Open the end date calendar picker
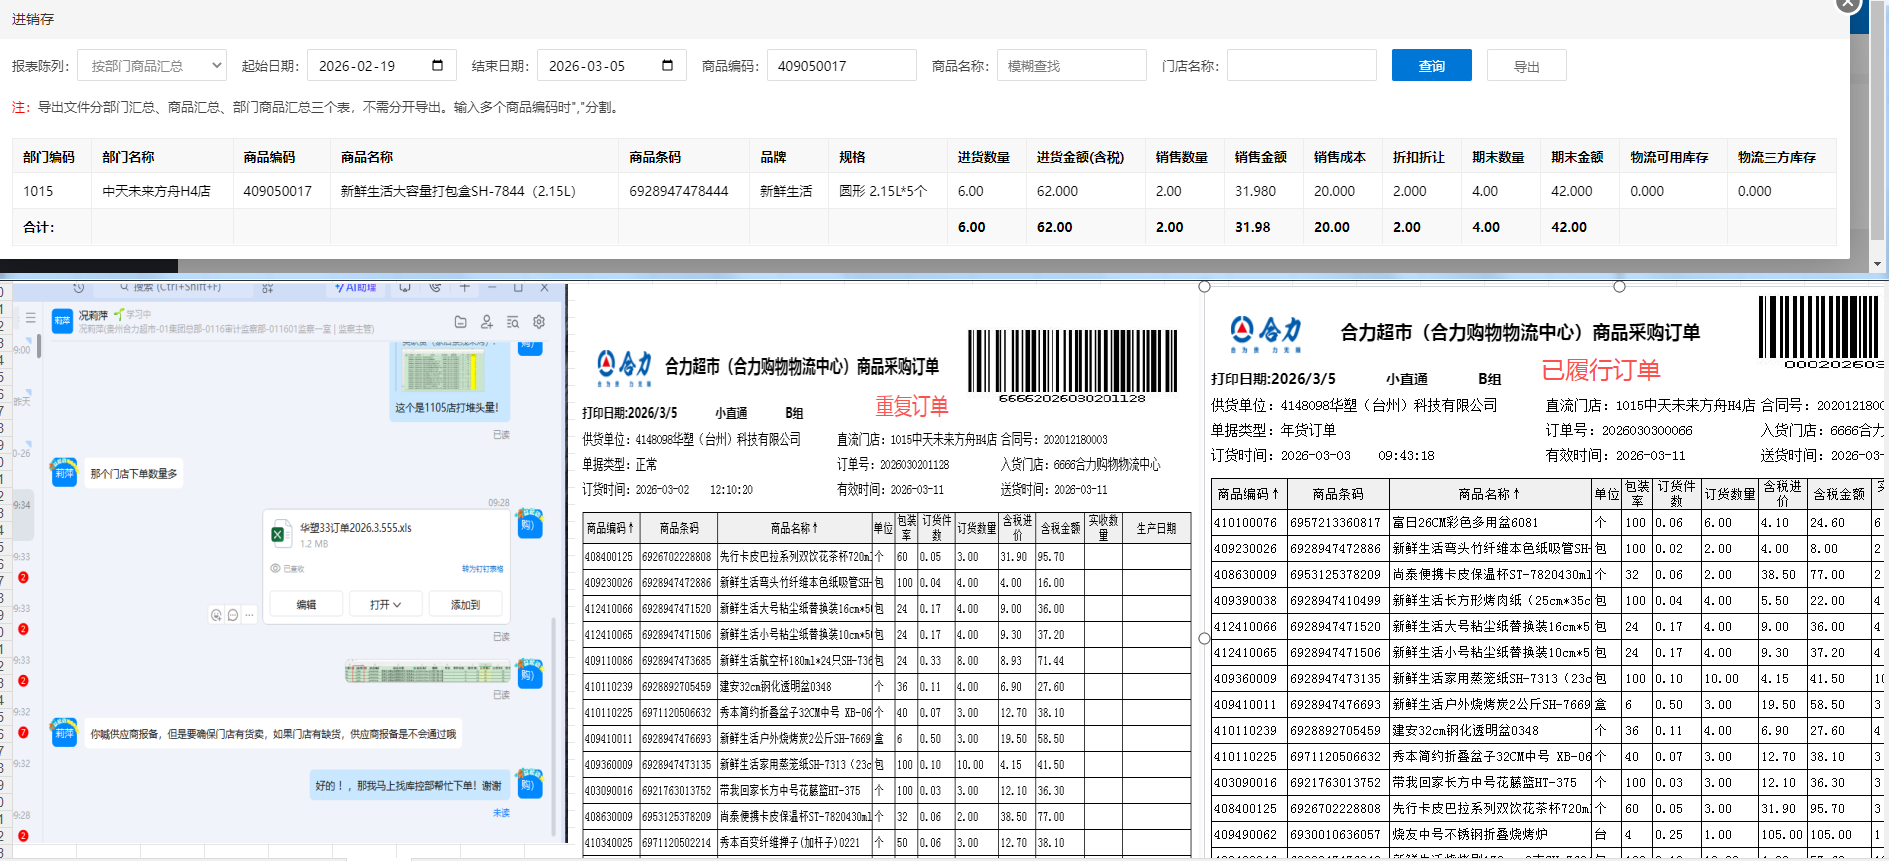1889x861 pixels. coord(667,66)
